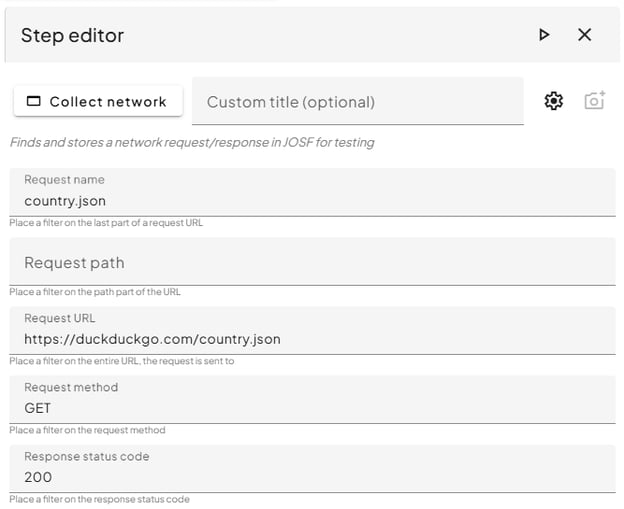624x509 pixels.
Task: Click the small 'Request name' field label
Action: [x=64, y=180]
